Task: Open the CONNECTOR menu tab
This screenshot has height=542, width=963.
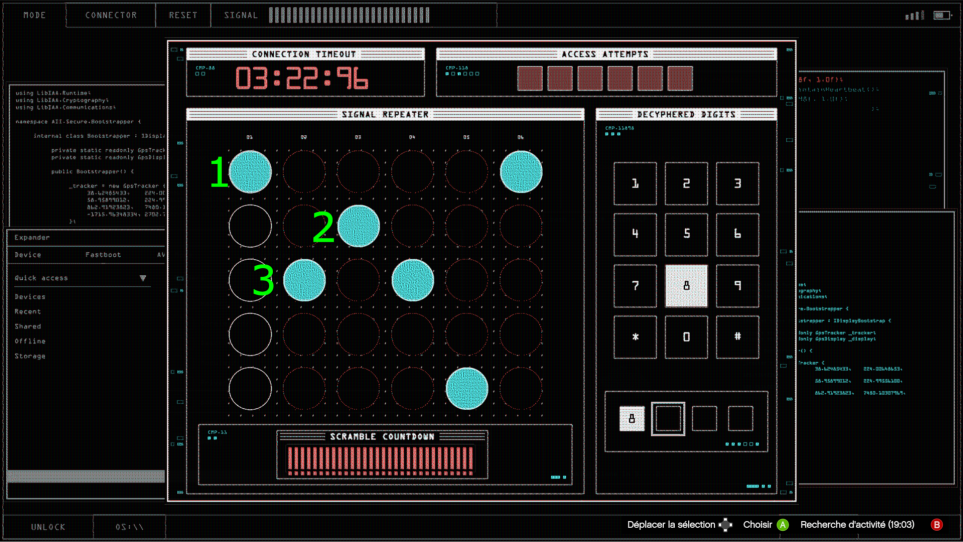Action: [x=111, y=16]
